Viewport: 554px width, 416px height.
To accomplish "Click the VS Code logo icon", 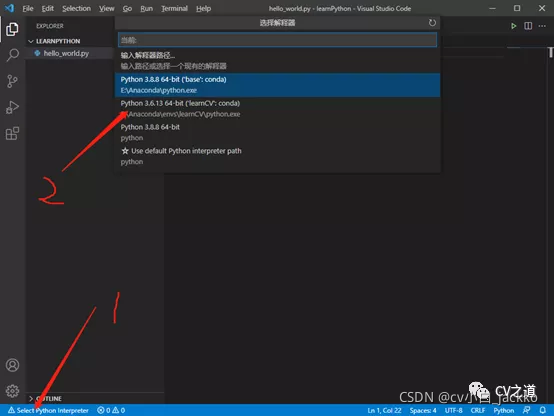I will tap(9, 8).
